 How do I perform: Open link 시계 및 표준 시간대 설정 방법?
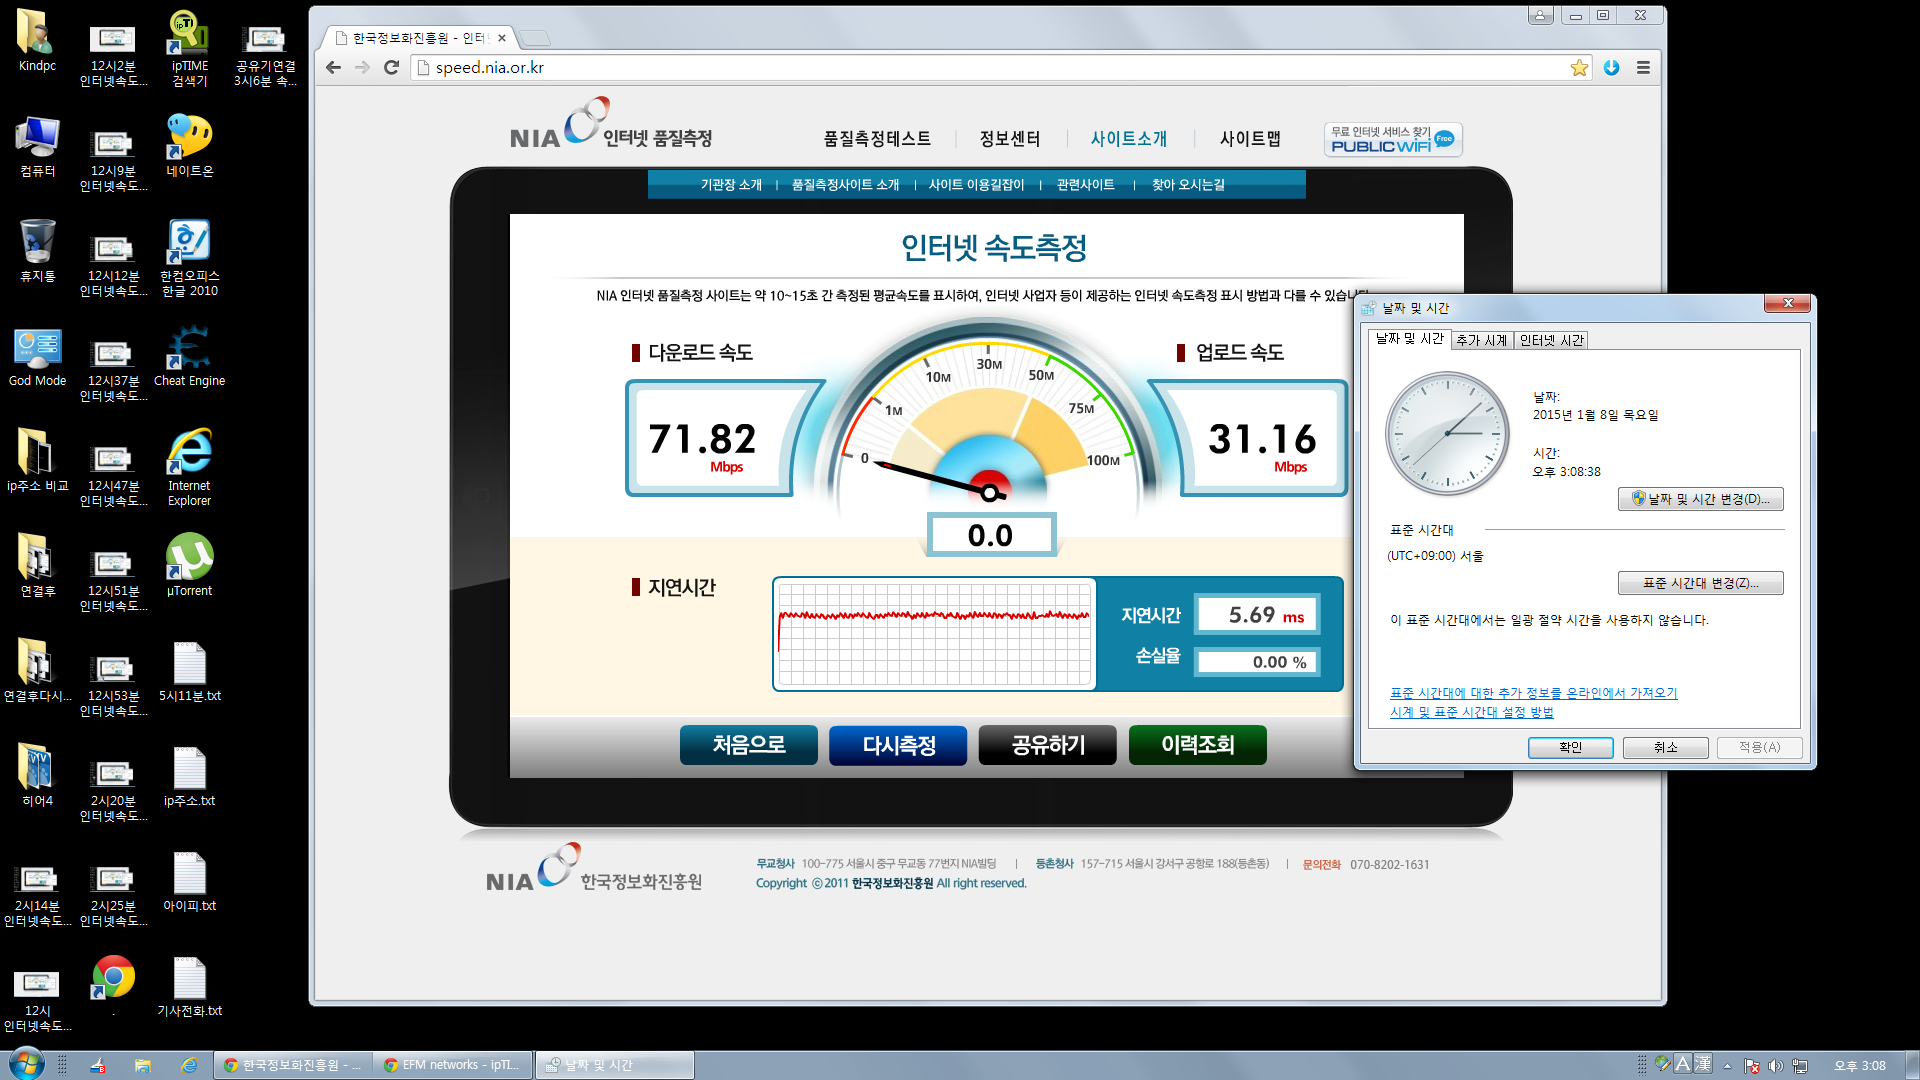[x=1471, y=712]
